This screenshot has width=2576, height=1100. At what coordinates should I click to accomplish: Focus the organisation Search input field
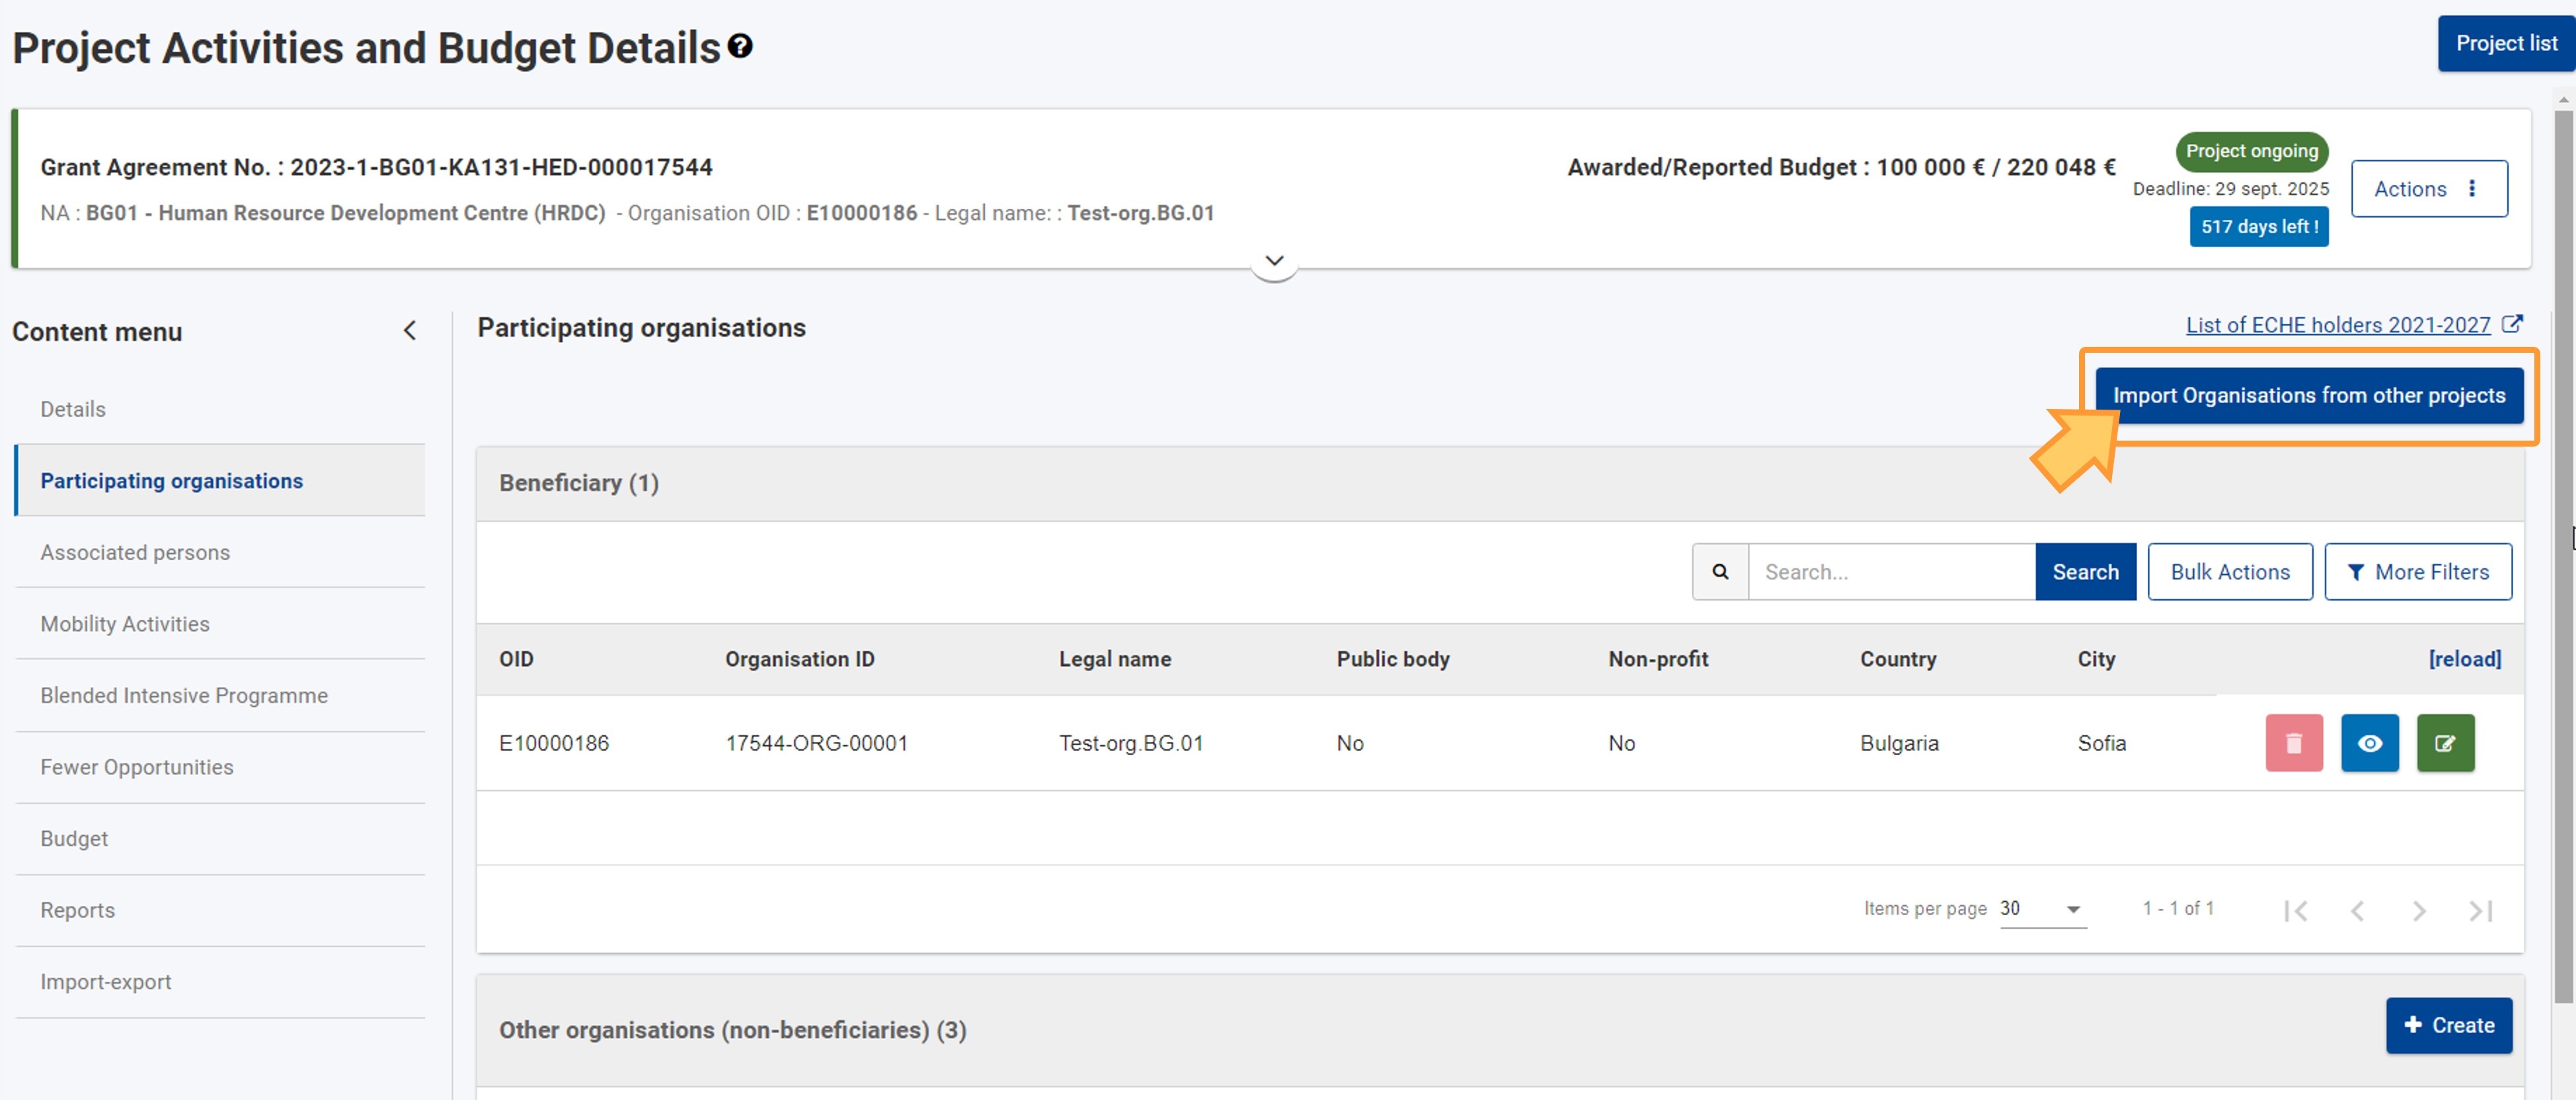1890,572
